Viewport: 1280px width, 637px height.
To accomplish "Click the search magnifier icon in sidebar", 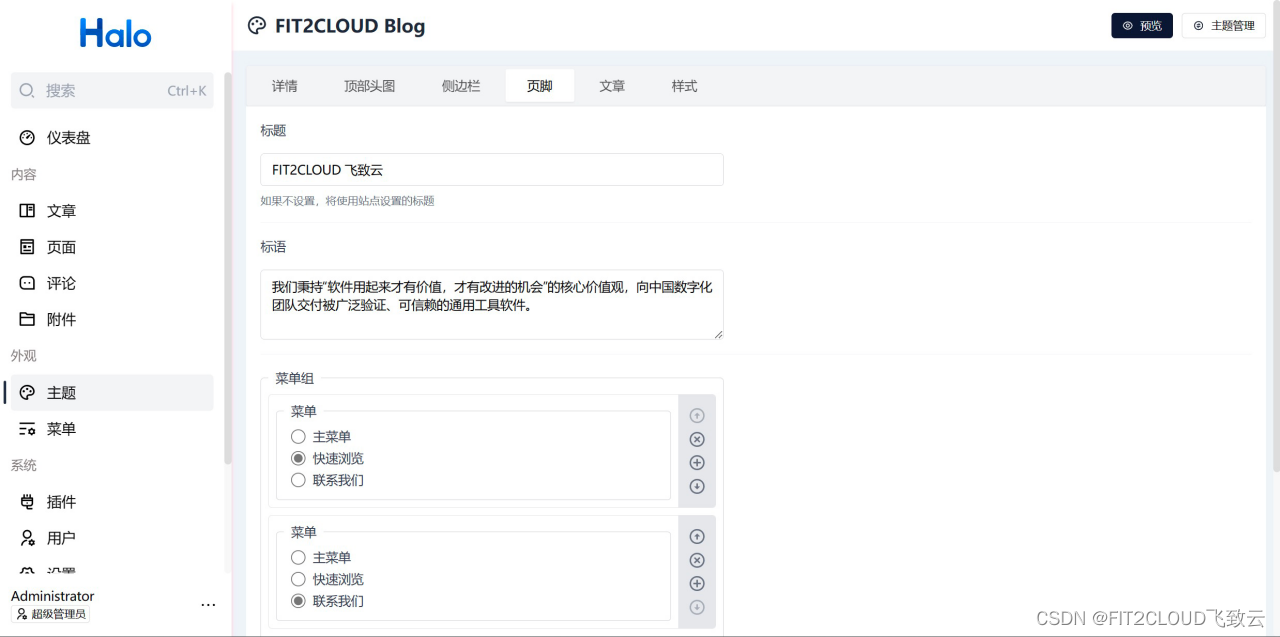I will 27,90.
